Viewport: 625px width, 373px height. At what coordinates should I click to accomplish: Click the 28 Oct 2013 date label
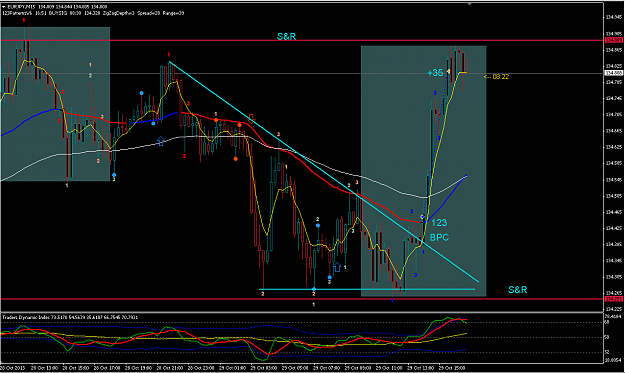point(13,368)
